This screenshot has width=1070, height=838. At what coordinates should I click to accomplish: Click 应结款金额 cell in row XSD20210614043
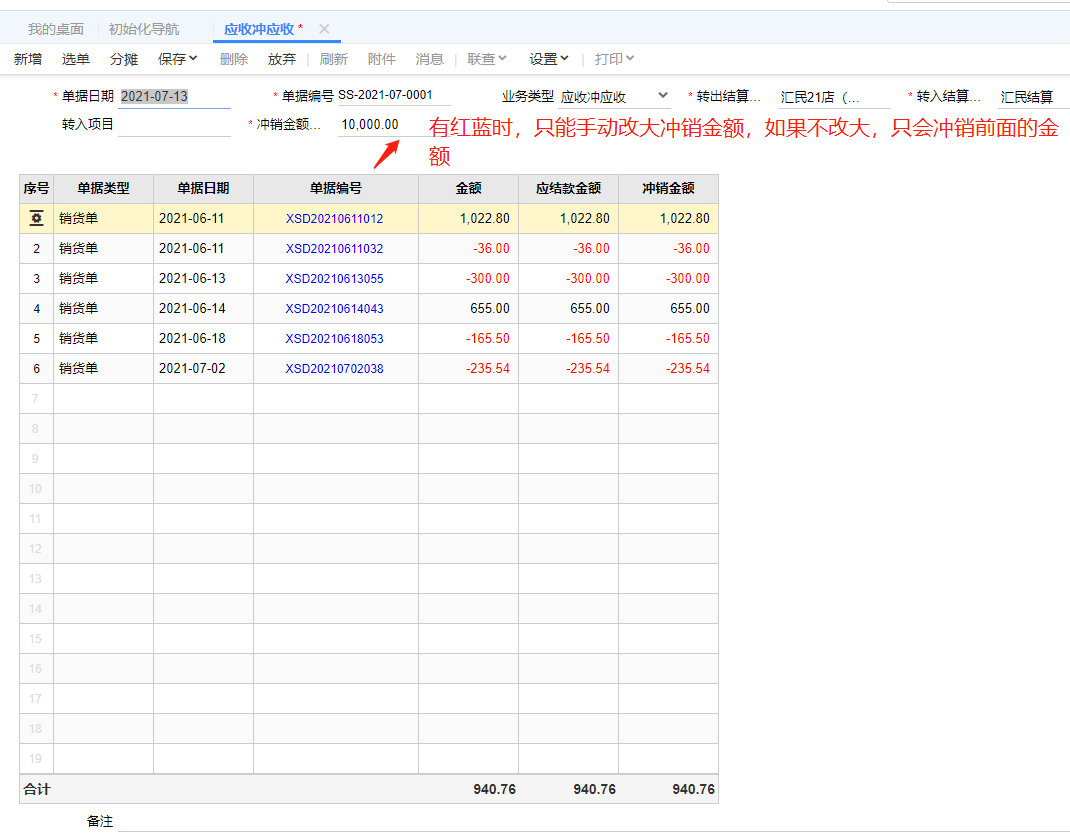(x=568, y=309)
